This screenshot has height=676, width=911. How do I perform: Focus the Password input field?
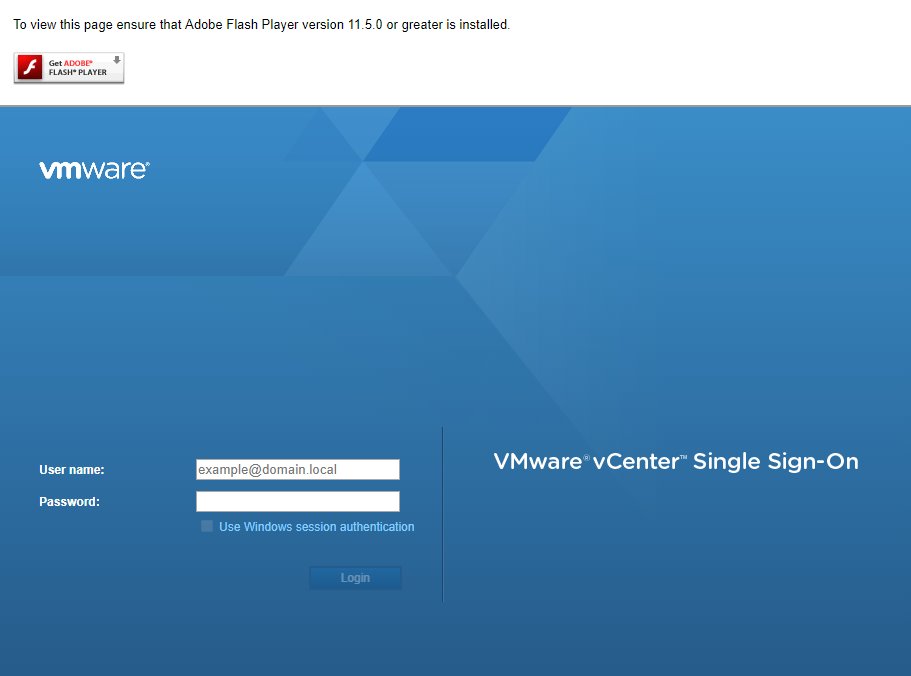coord(297,501)
